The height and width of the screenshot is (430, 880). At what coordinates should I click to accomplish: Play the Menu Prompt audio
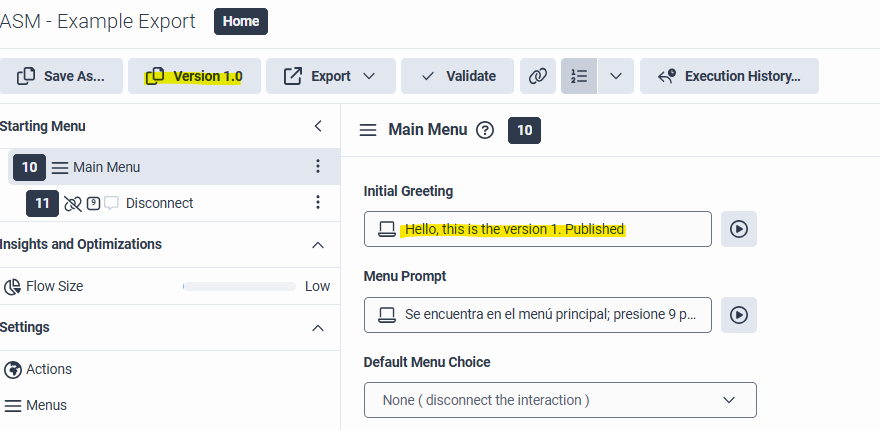tap(738, 314)
